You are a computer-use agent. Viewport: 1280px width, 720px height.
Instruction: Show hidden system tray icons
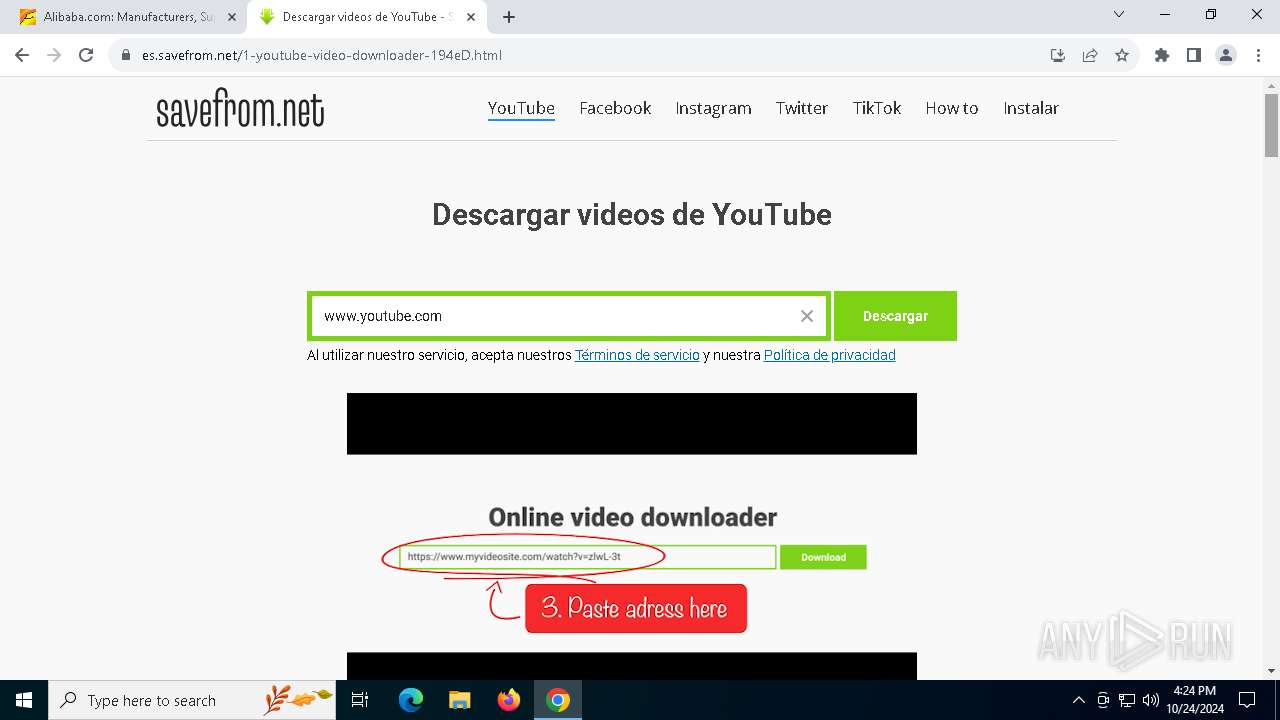[x=1078, y=700]
